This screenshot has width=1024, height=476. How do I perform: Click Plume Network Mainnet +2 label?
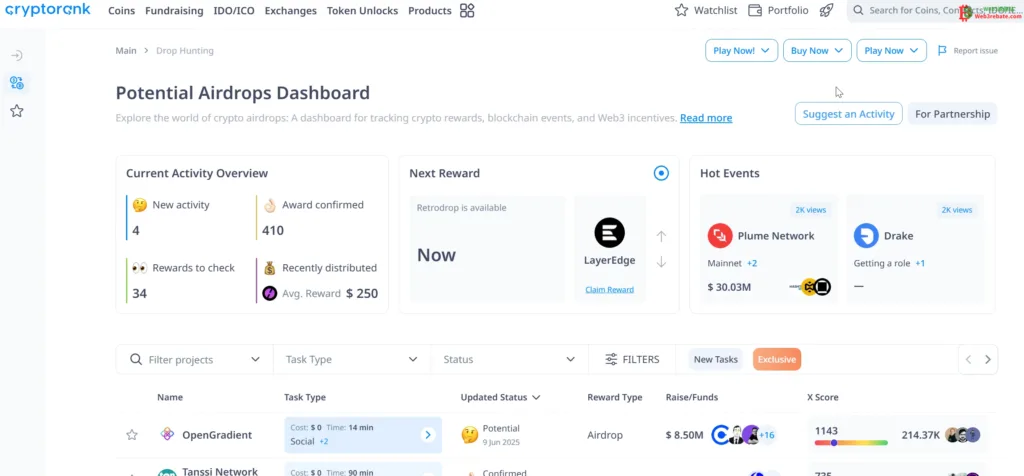coord(732,263)
